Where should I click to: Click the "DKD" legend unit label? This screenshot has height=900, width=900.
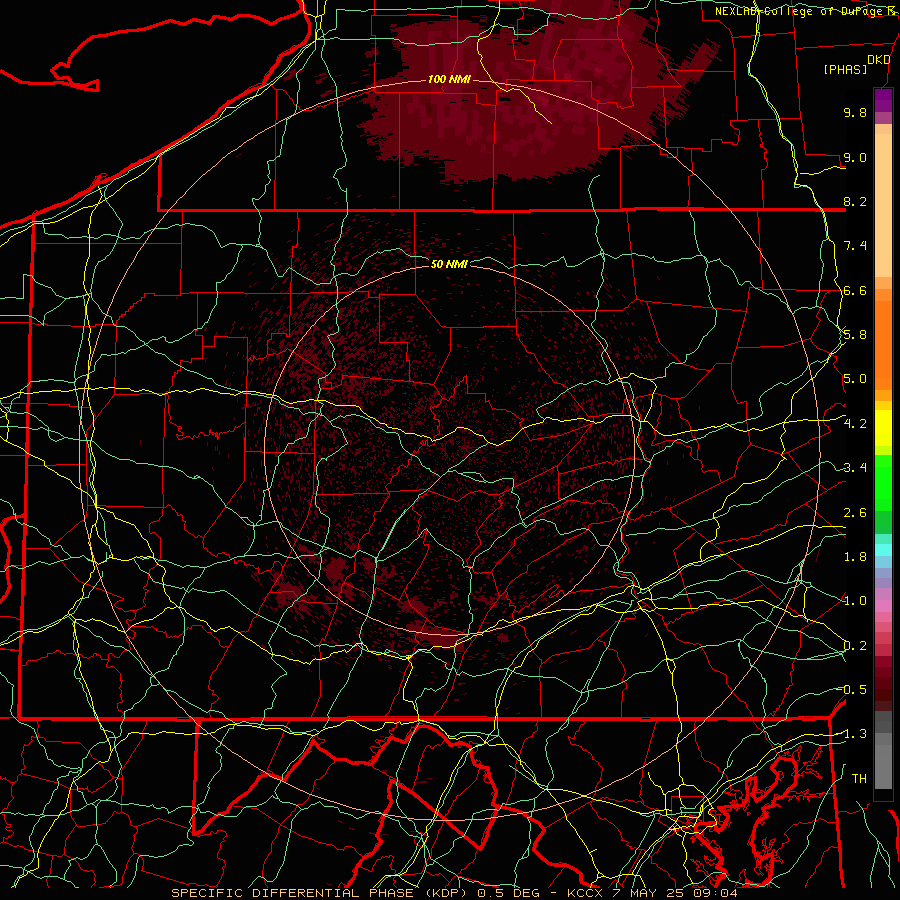[x=878, y=60]
